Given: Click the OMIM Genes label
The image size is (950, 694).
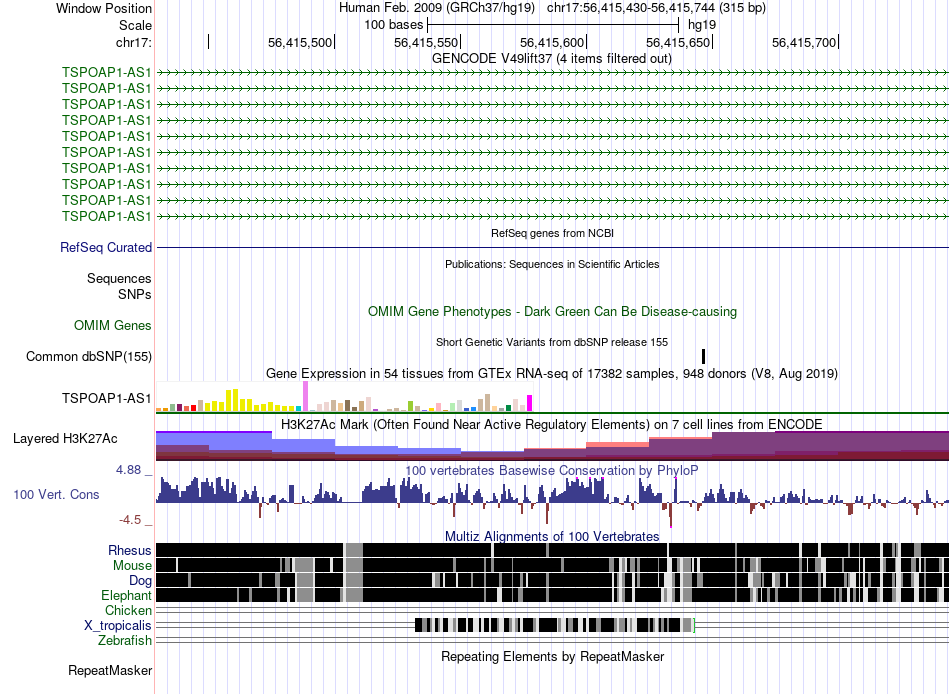Looking at the screenshot, I should click(x=113, y=325).
